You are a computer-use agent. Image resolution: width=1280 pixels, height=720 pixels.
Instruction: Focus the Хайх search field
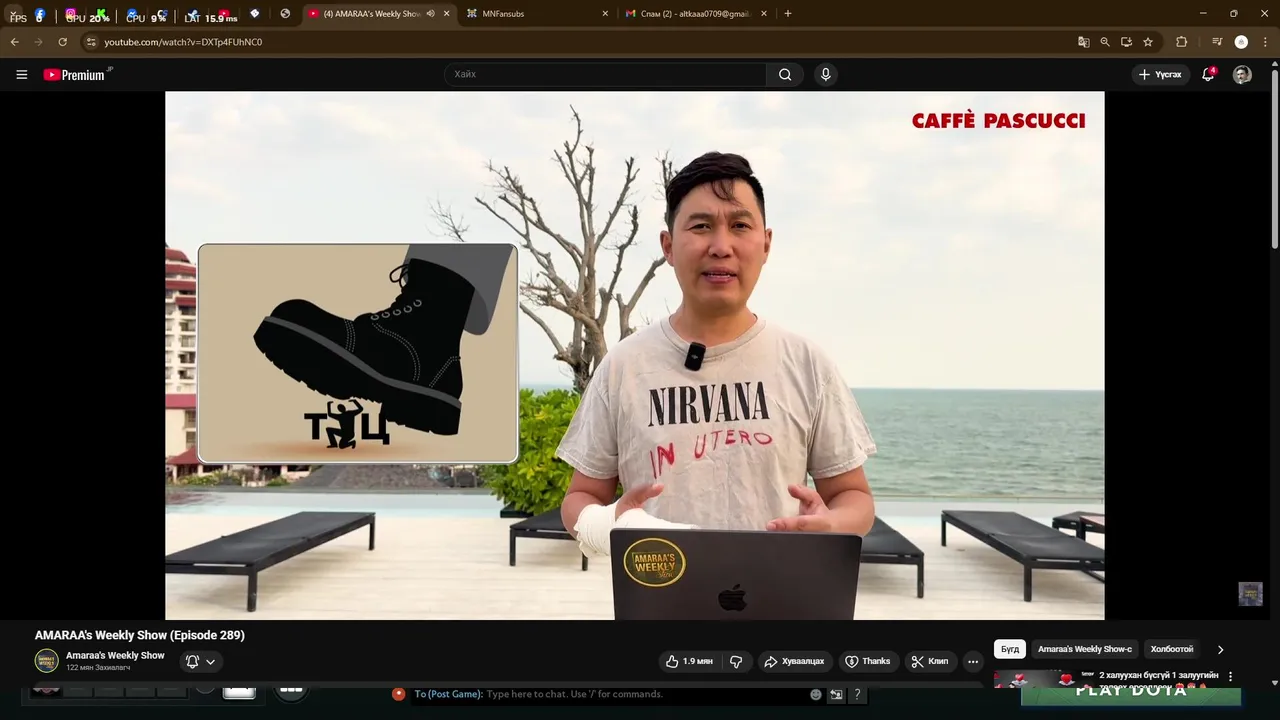tap(606, 74)
